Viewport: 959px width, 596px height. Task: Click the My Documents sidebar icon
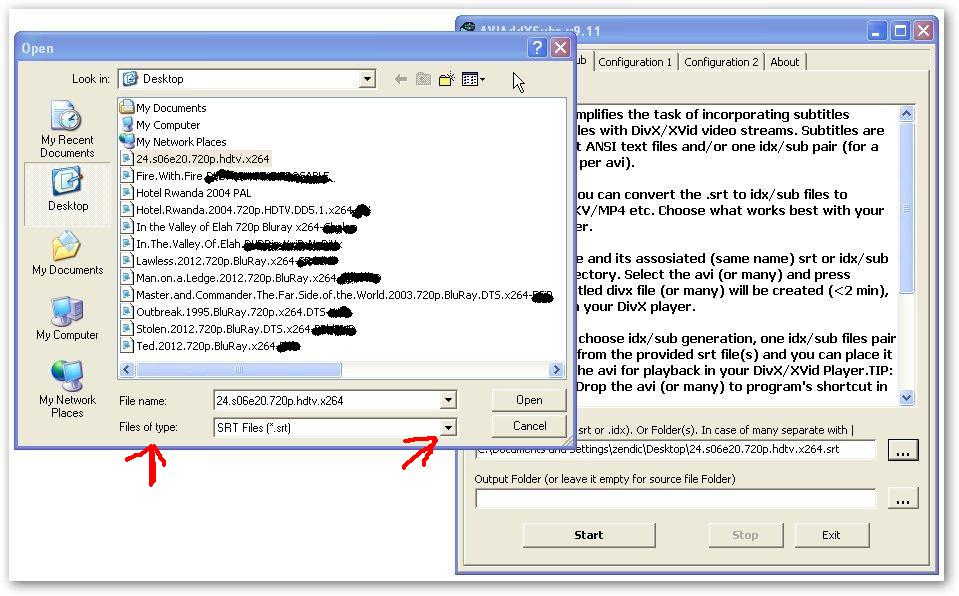click(x=67, y=254)
